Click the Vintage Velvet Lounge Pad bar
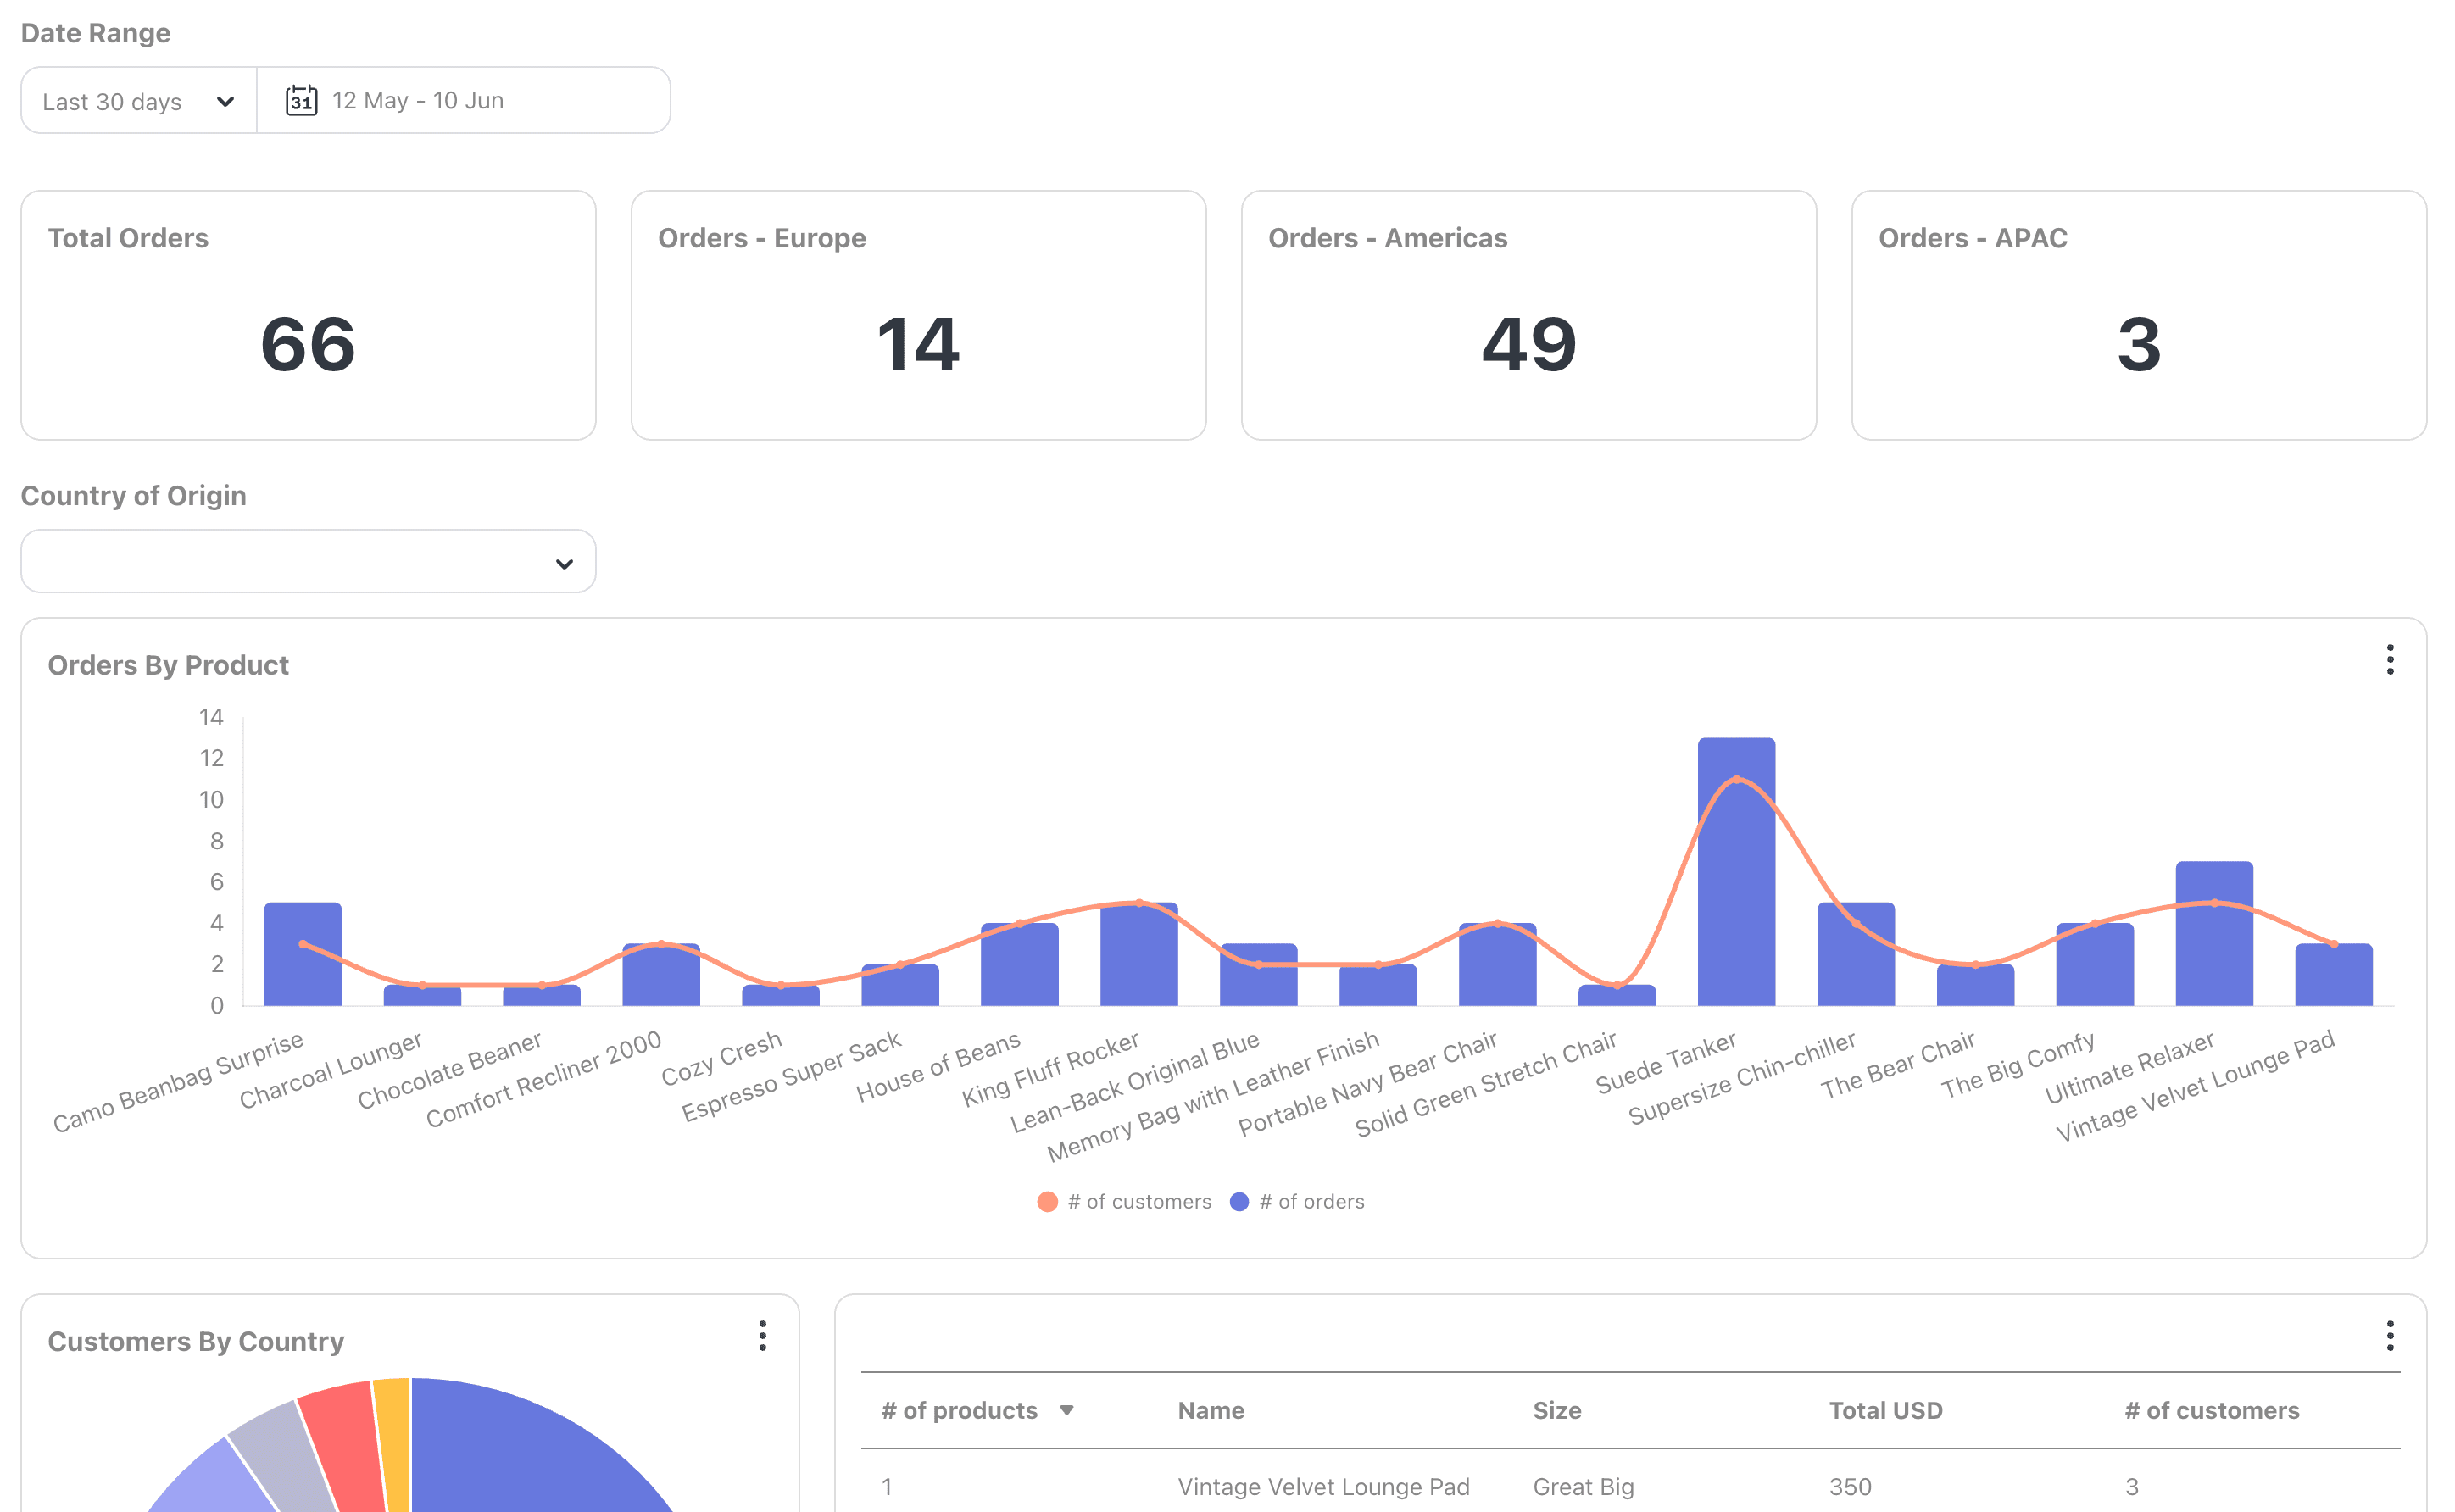 pos(2333,974)
